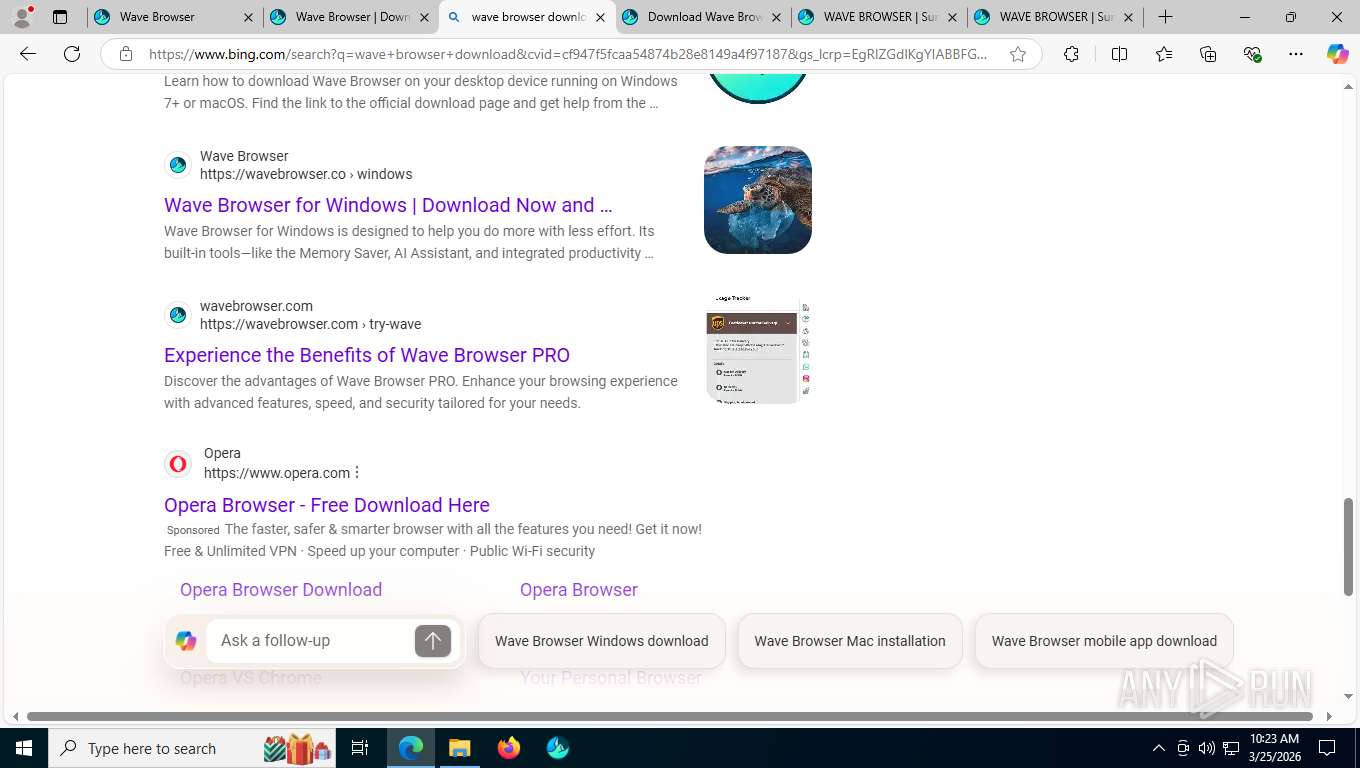The width and height of the screenshot is (1360, 768).
Task: Close the 'Download Wave Brow' tab
Action: [x=777, y=17]
